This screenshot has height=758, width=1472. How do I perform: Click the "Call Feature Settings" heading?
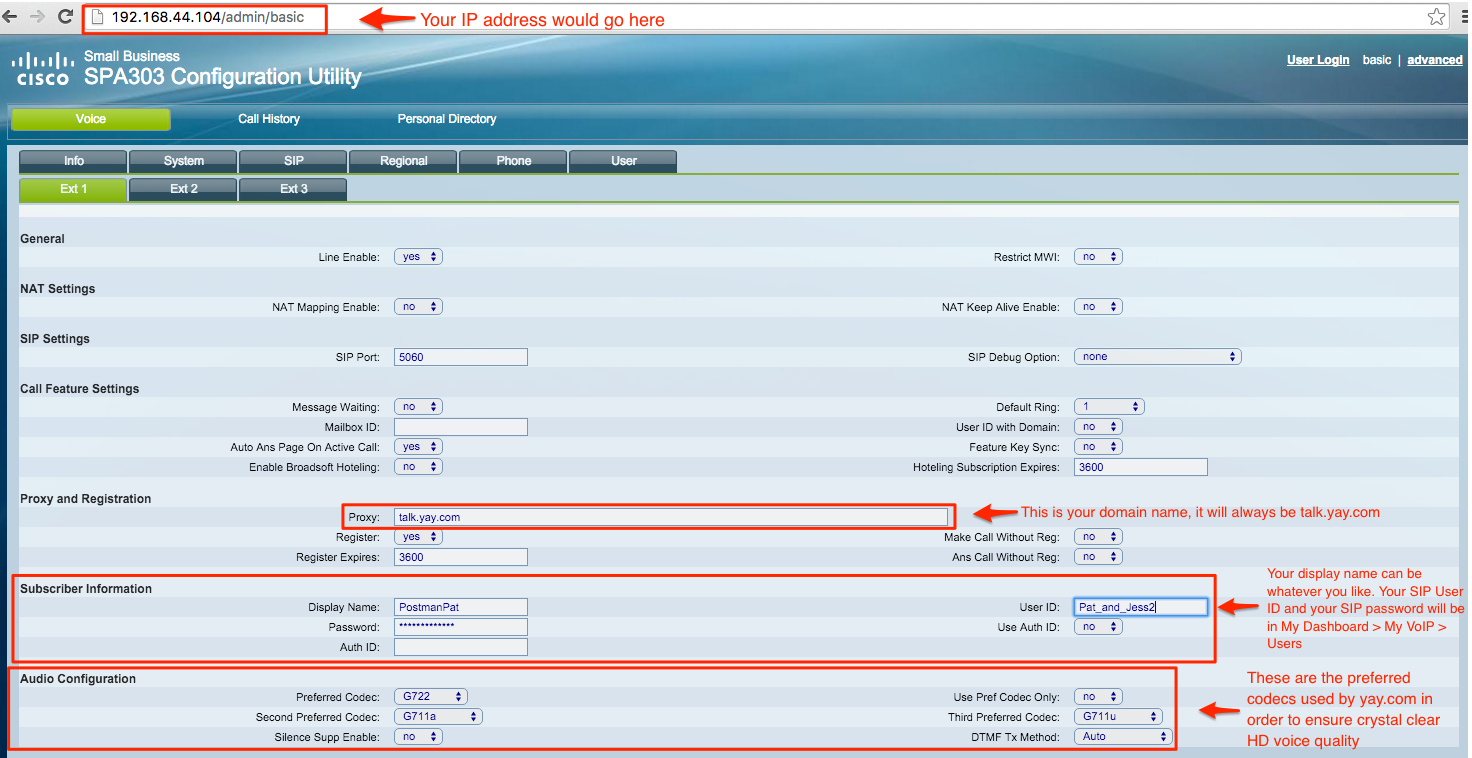(80, 389)
